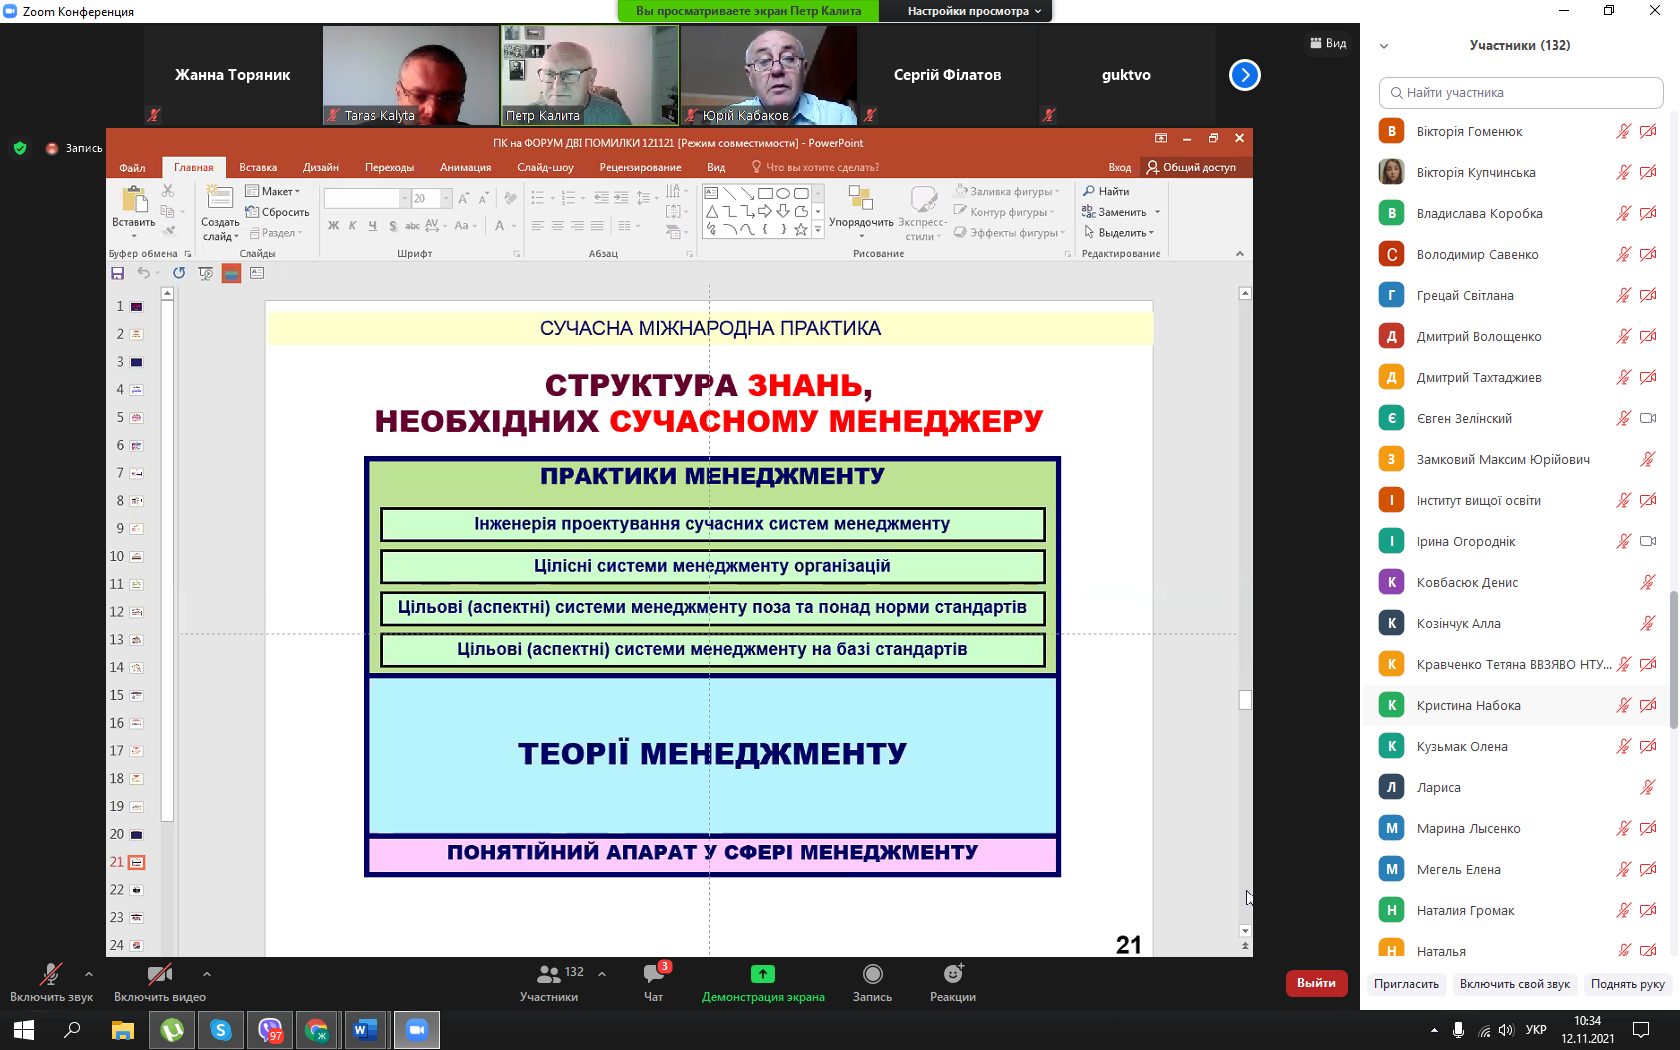1680x1050 pixels.
Task: Open the Выделить select dropdown
Action: point(1119,233)
